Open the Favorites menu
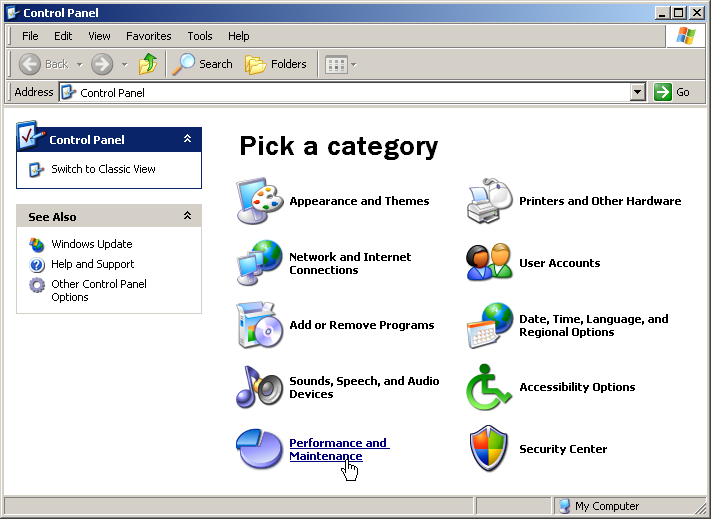Screen dimensions: 711x519 [x=149, y=36]
